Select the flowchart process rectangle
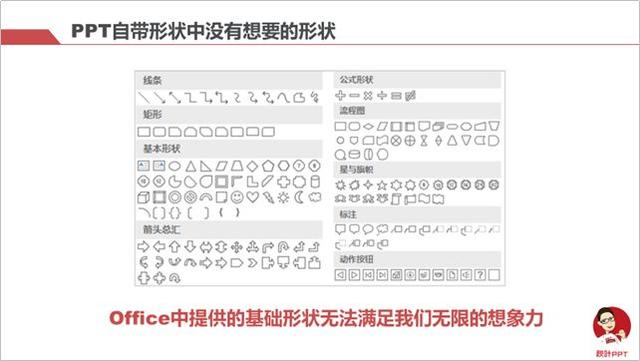This screenshot has height=361, width=640. 340,126
